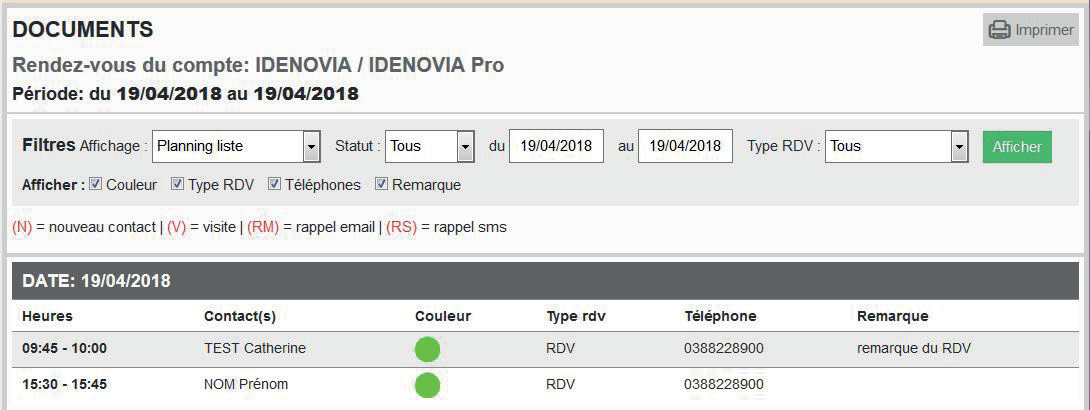Screen dimensions: 1090x410
Task: Select the 09:45 - 10:00 appointment row
Action: (546, 349)
